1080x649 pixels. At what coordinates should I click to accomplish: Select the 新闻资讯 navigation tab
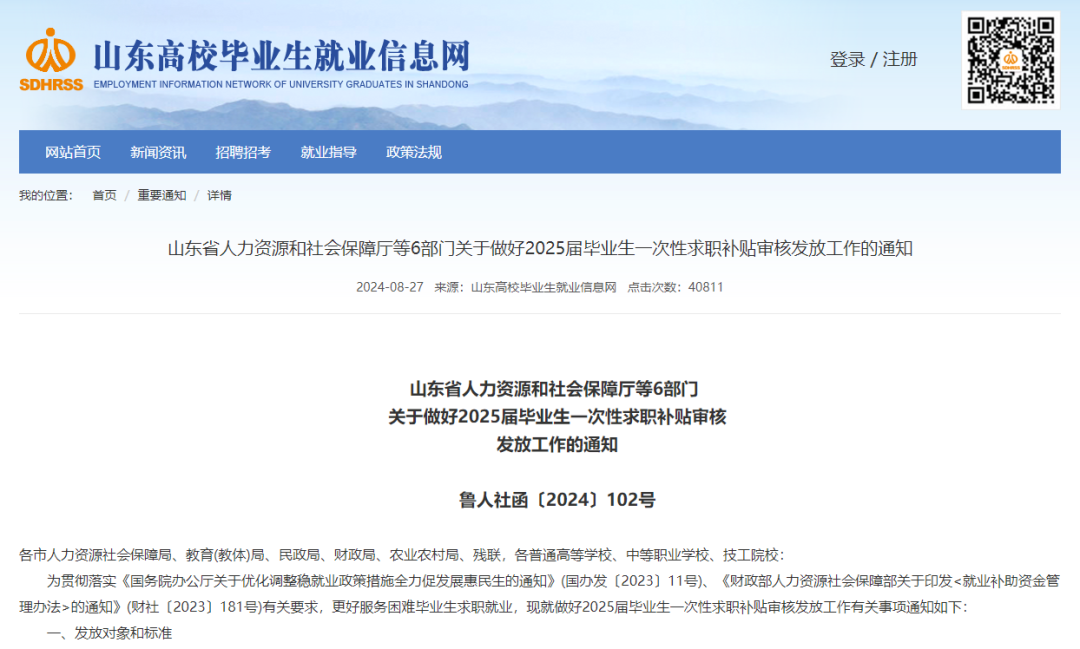158,152
